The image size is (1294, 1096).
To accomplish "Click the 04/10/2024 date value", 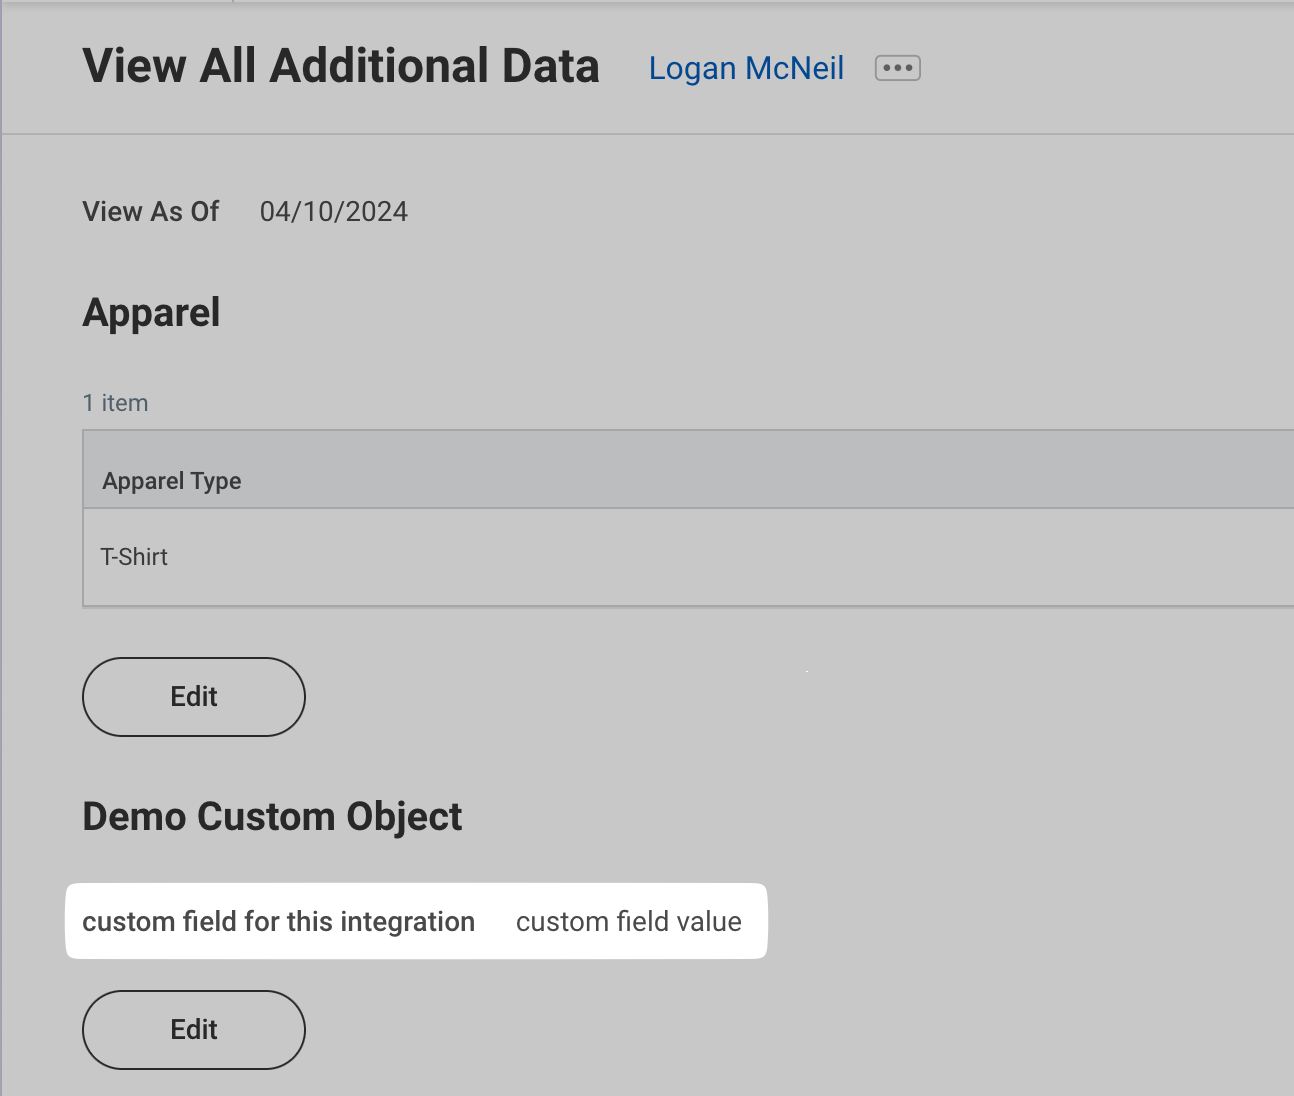I will (x=333, y=212).
